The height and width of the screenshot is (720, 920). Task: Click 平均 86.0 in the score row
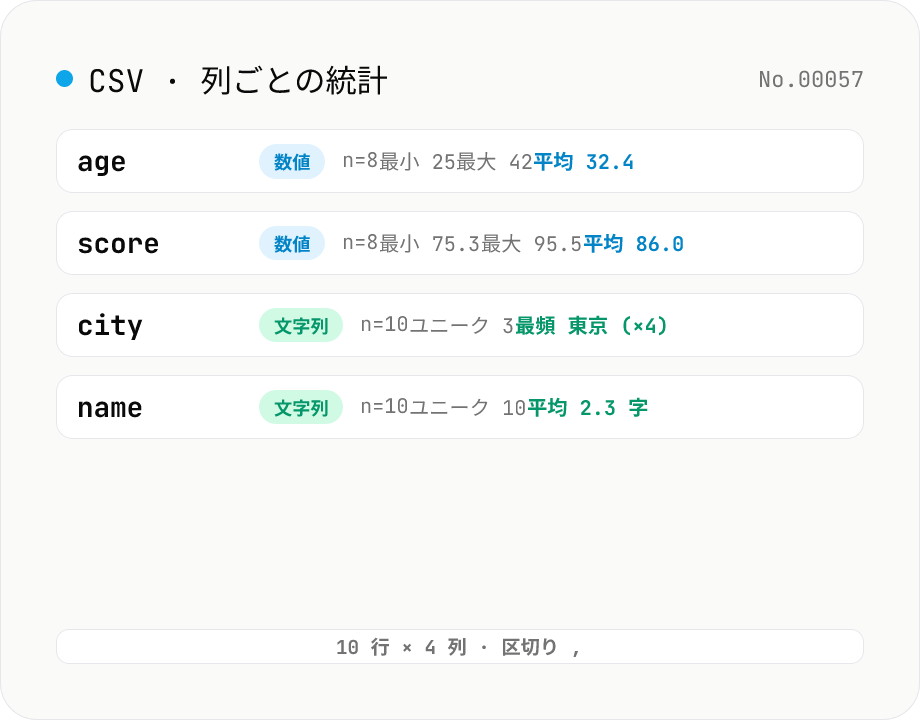[634, 244]
